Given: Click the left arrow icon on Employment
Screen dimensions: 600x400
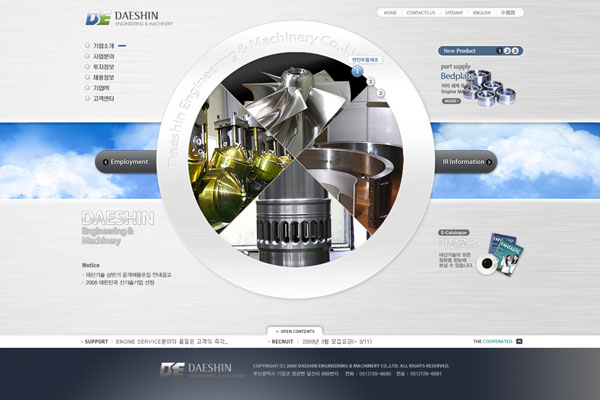Looking at the screenshot, I should 106,162.
